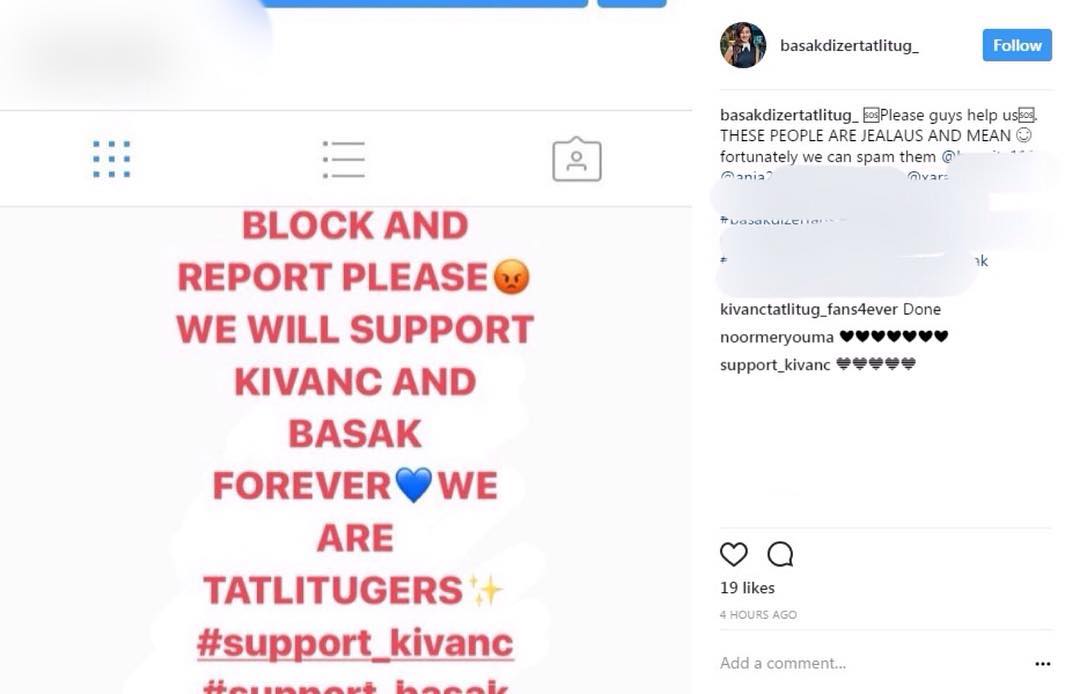
Task: Like the post with the heart icon
Action: click(x=734, y=554)
